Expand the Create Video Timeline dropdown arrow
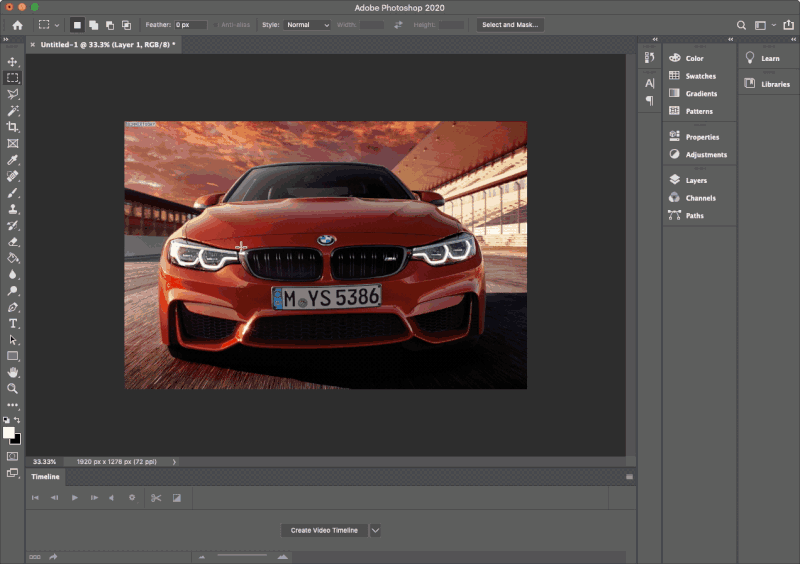This screenshot has width=800, height=564. point(375,530)
